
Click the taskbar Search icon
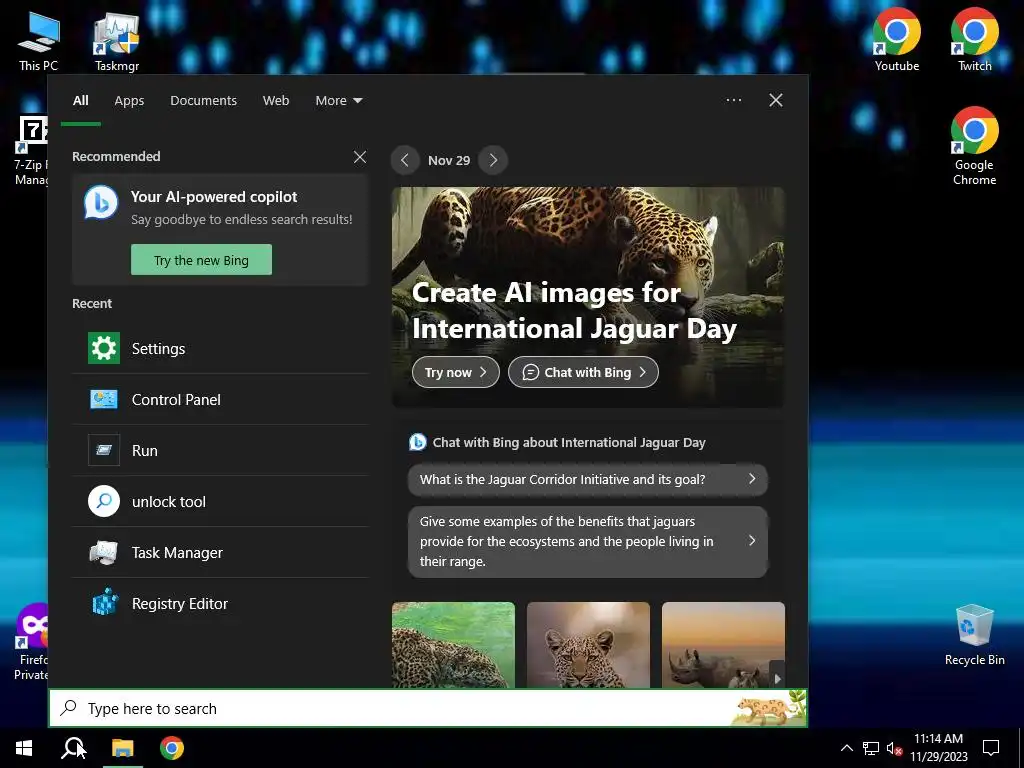point(73,748)
